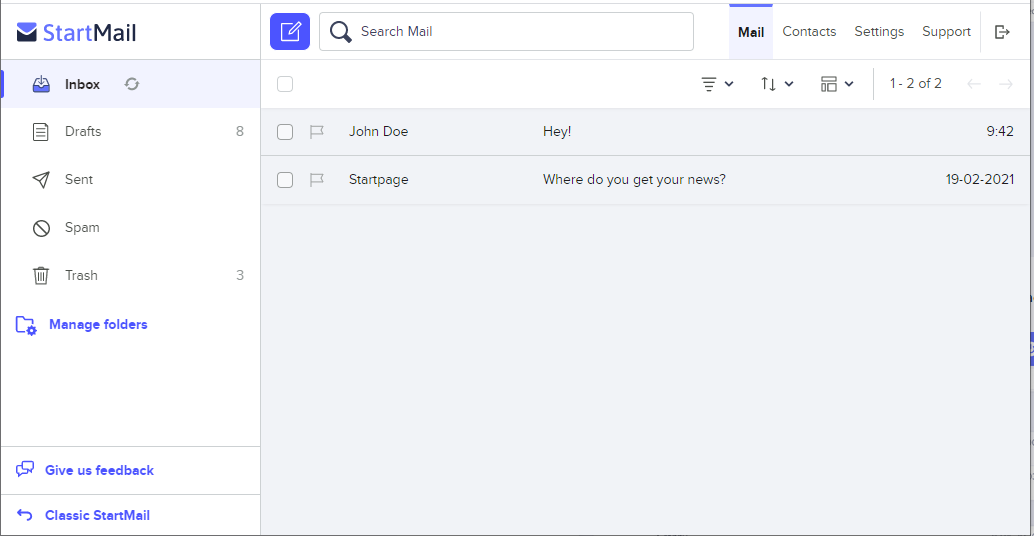Click the Sent paper plane icon

[41, 179]
